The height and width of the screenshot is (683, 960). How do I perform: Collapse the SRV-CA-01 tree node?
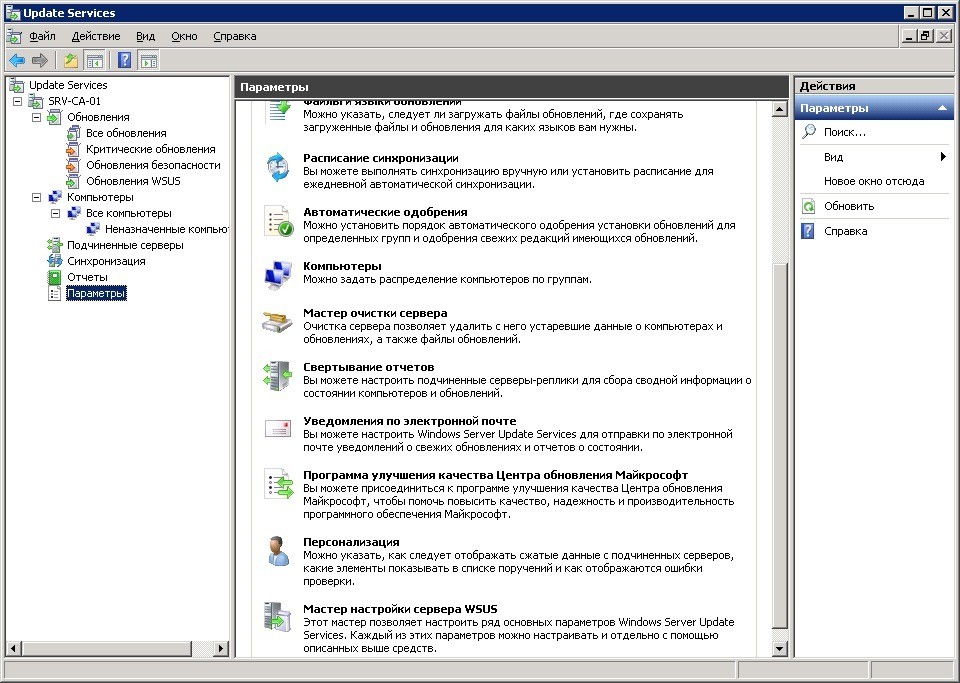tap(18, 101)
